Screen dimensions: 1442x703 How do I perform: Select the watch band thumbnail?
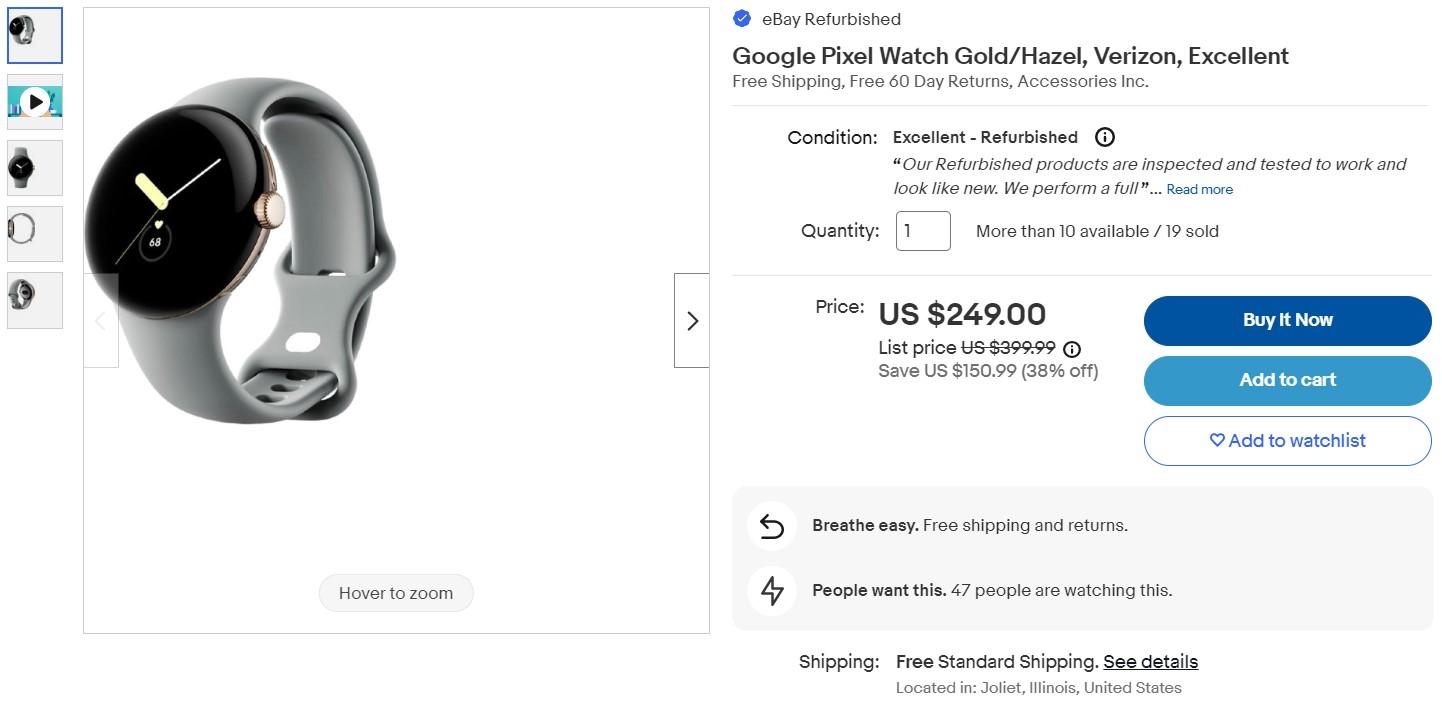34,234
